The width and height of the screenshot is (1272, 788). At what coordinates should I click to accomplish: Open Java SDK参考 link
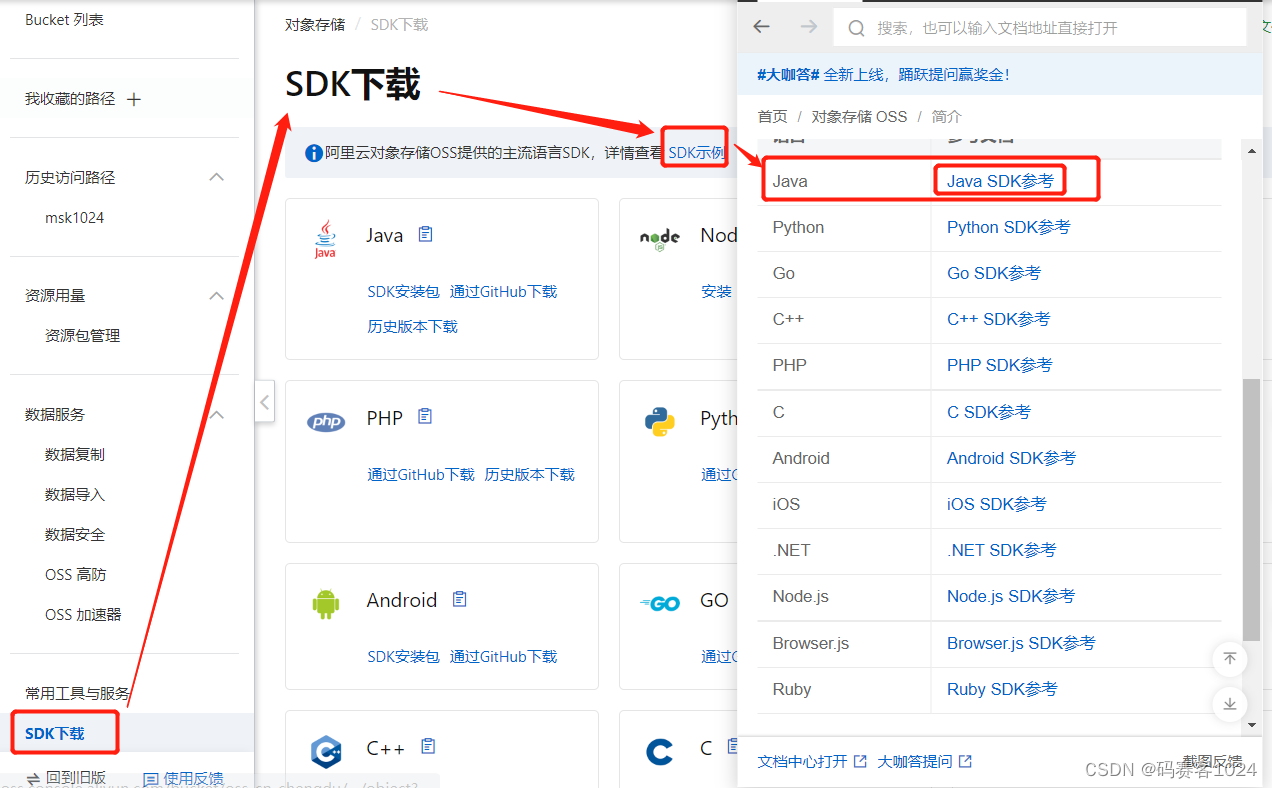click(1001, 181)
